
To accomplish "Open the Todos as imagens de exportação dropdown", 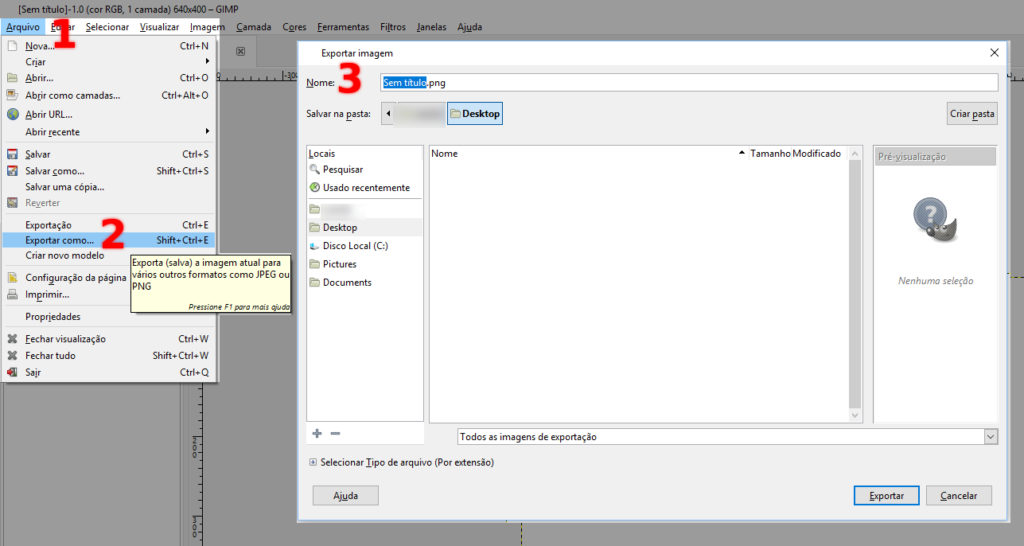I will pos(727,437).
